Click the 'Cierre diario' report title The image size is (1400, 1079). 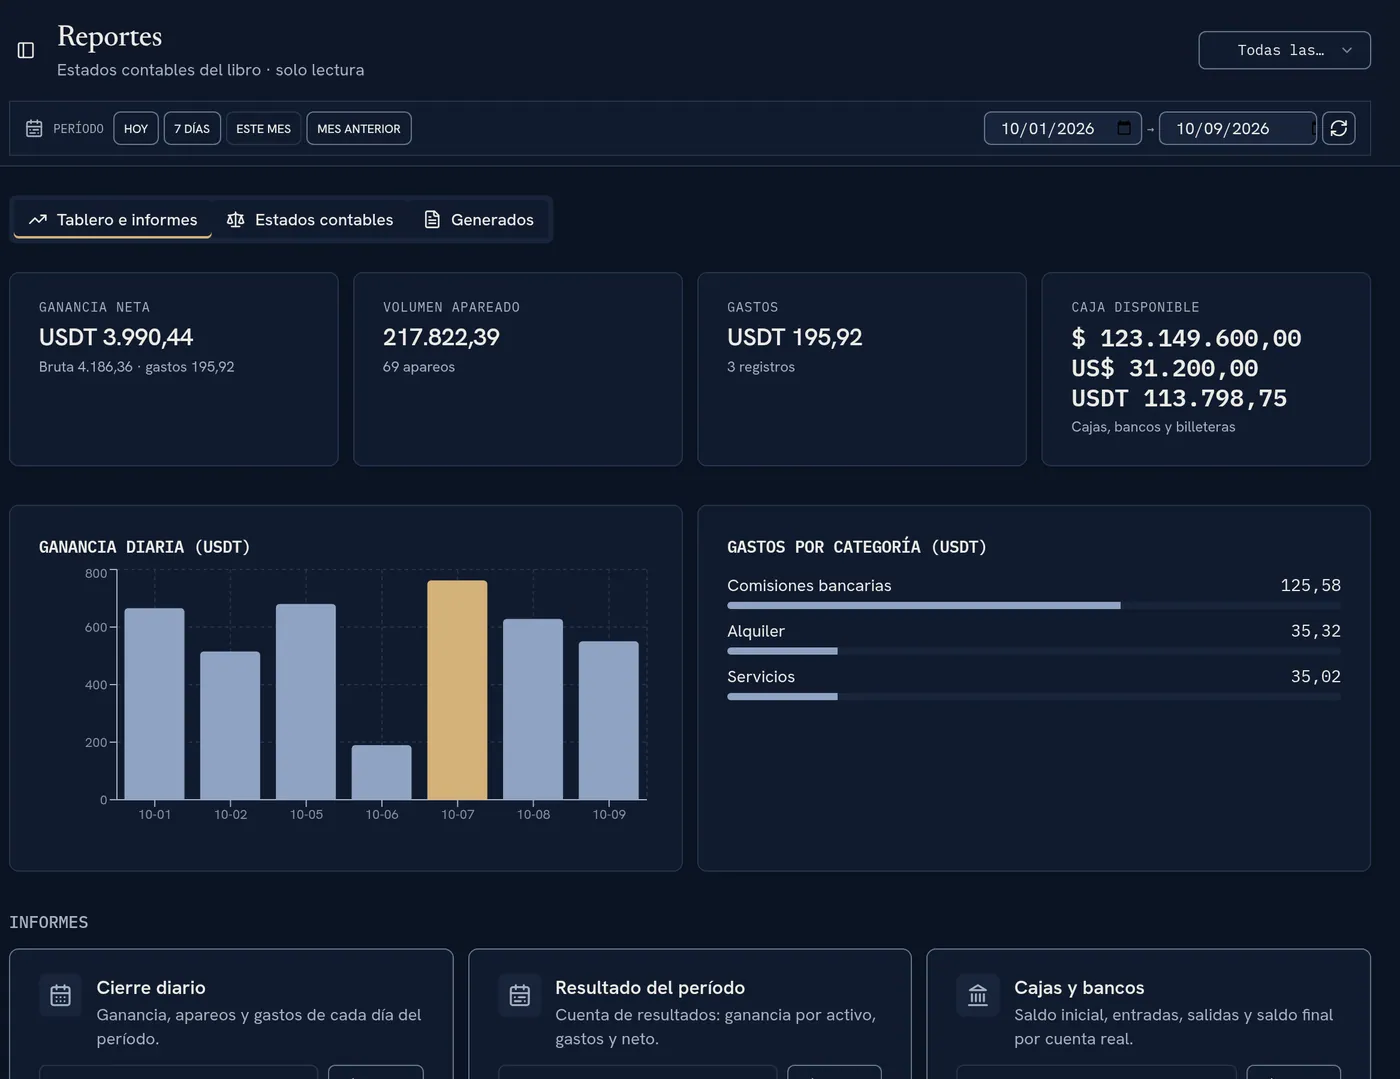pos(151,987)
